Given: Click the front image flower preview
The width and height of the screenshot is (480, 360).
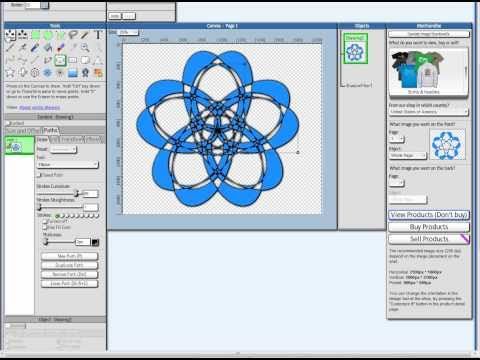Looking at the screenshot, I should pos(447,145).
